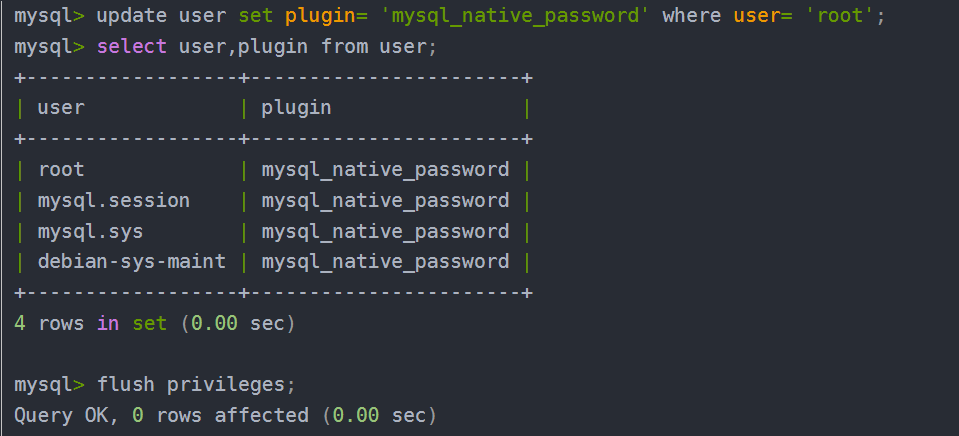Click the 'mysql_native_password' string in update statement
Screen dimensions: 959x436
pos(514,17)
